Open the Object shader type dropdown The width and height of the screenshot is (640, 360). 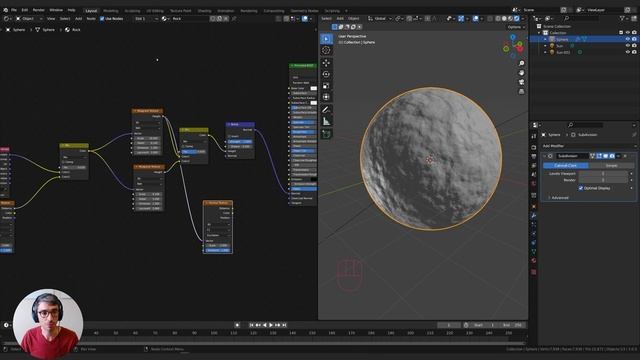point(29,18)
